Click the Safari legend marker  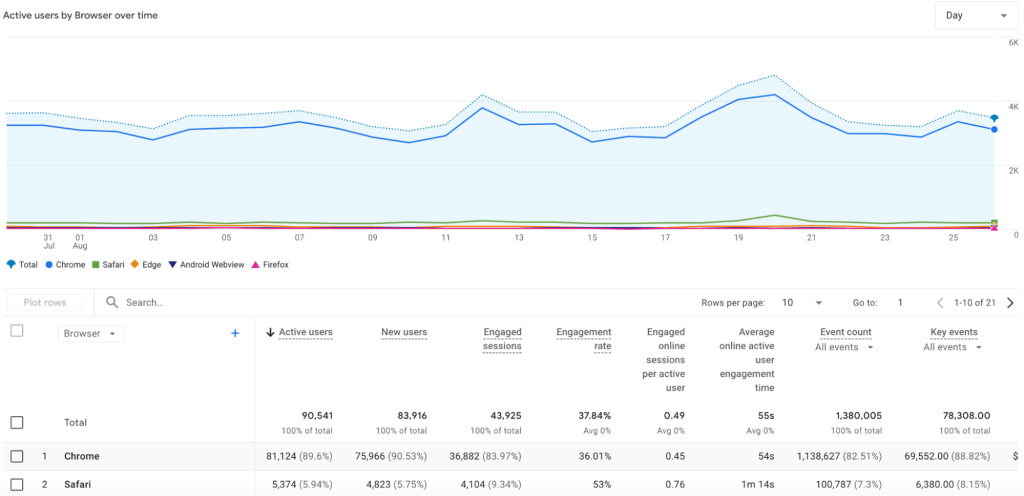94,264
